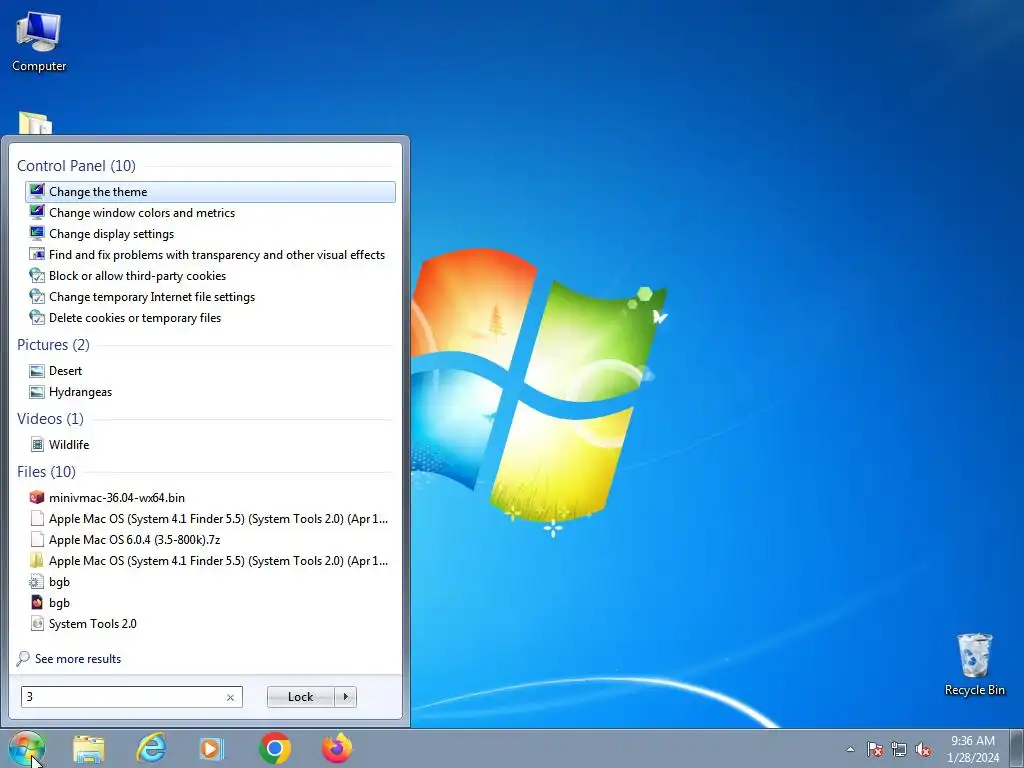Click the Desert picture icon

coord(37,371)
